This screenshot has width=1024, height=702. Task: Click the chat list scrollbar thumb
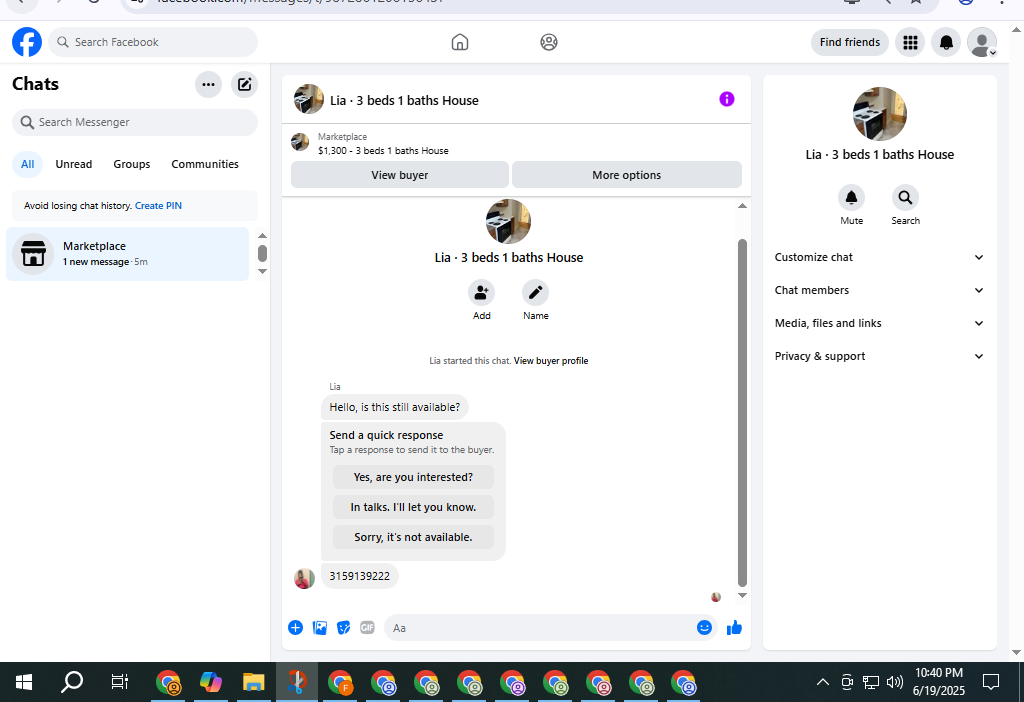262,253
